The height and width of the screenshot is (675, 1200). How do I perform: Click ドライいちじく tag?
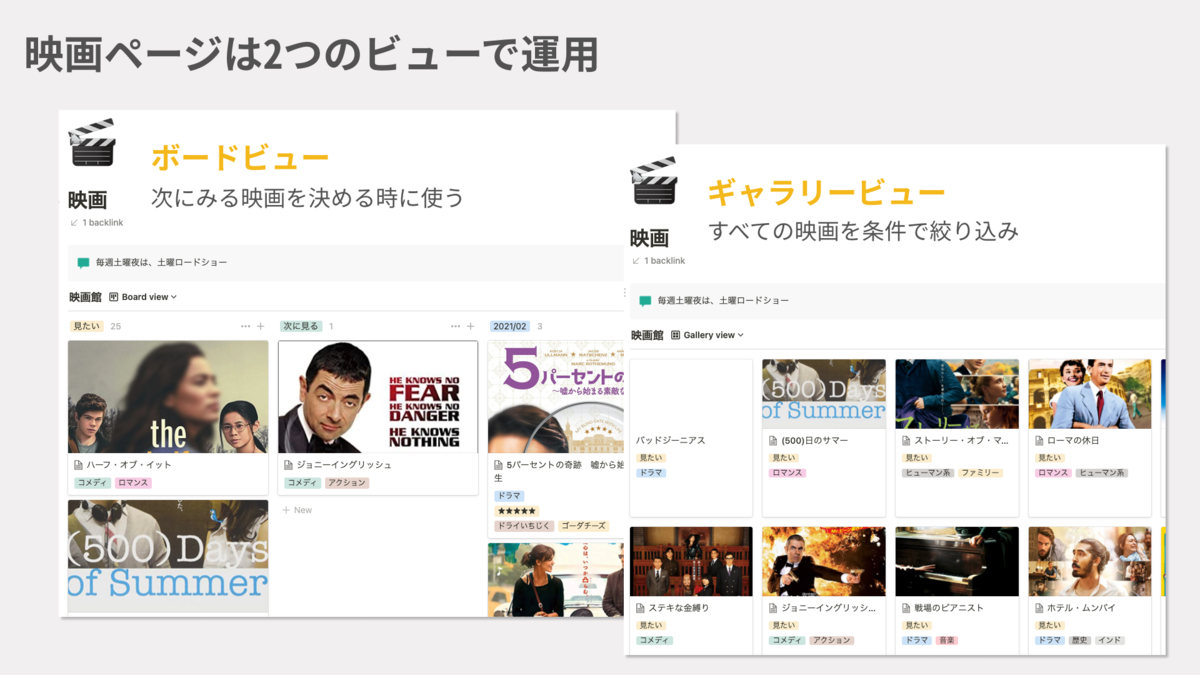524,525
